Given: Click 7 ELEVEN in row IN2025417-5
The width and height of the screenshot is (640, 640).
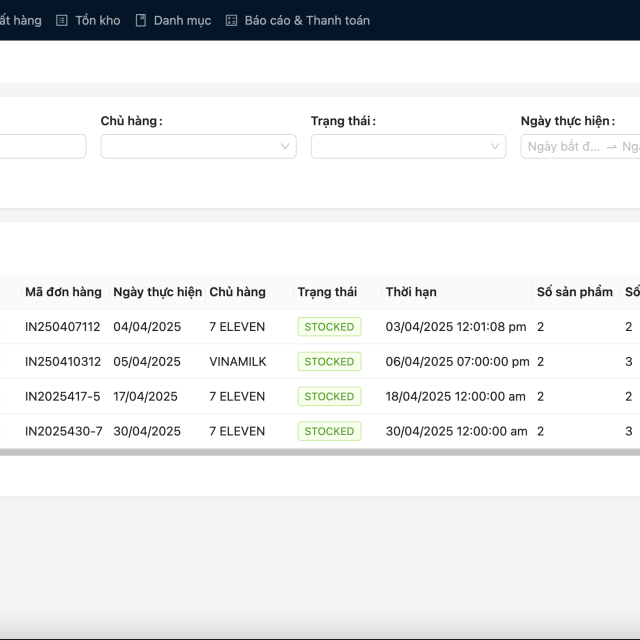Looking at the screenshot, I should point(237,396).
